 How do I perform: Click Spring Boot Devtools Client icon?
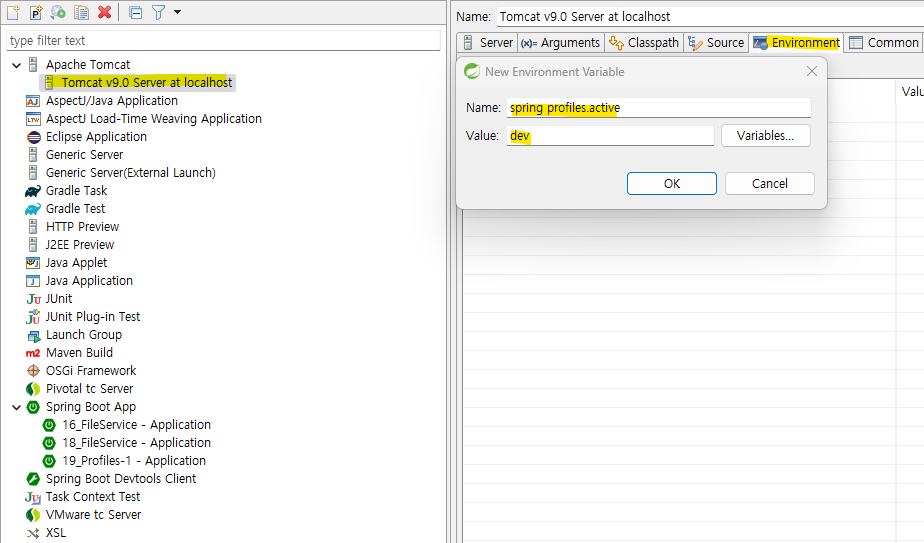coord(34,479)
